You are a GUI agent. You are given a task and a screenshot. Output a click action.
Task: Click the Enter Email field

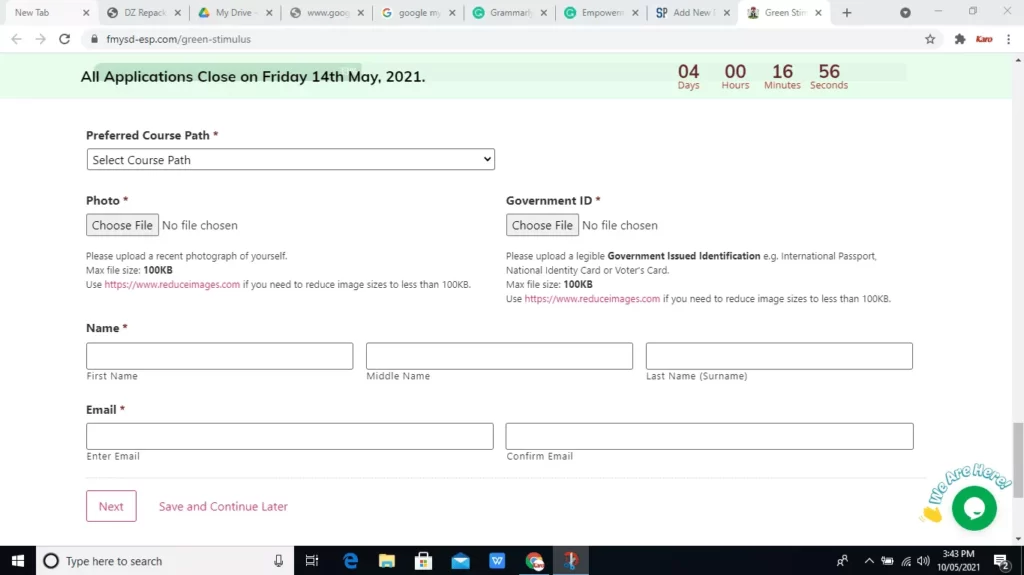(x=290, y=436)
